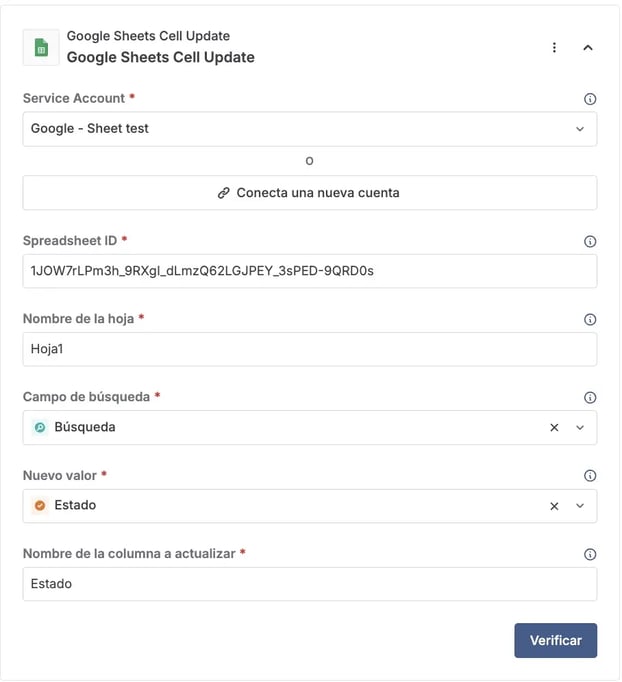Click the Google Sheets icon in header

(x=41, y=47)
